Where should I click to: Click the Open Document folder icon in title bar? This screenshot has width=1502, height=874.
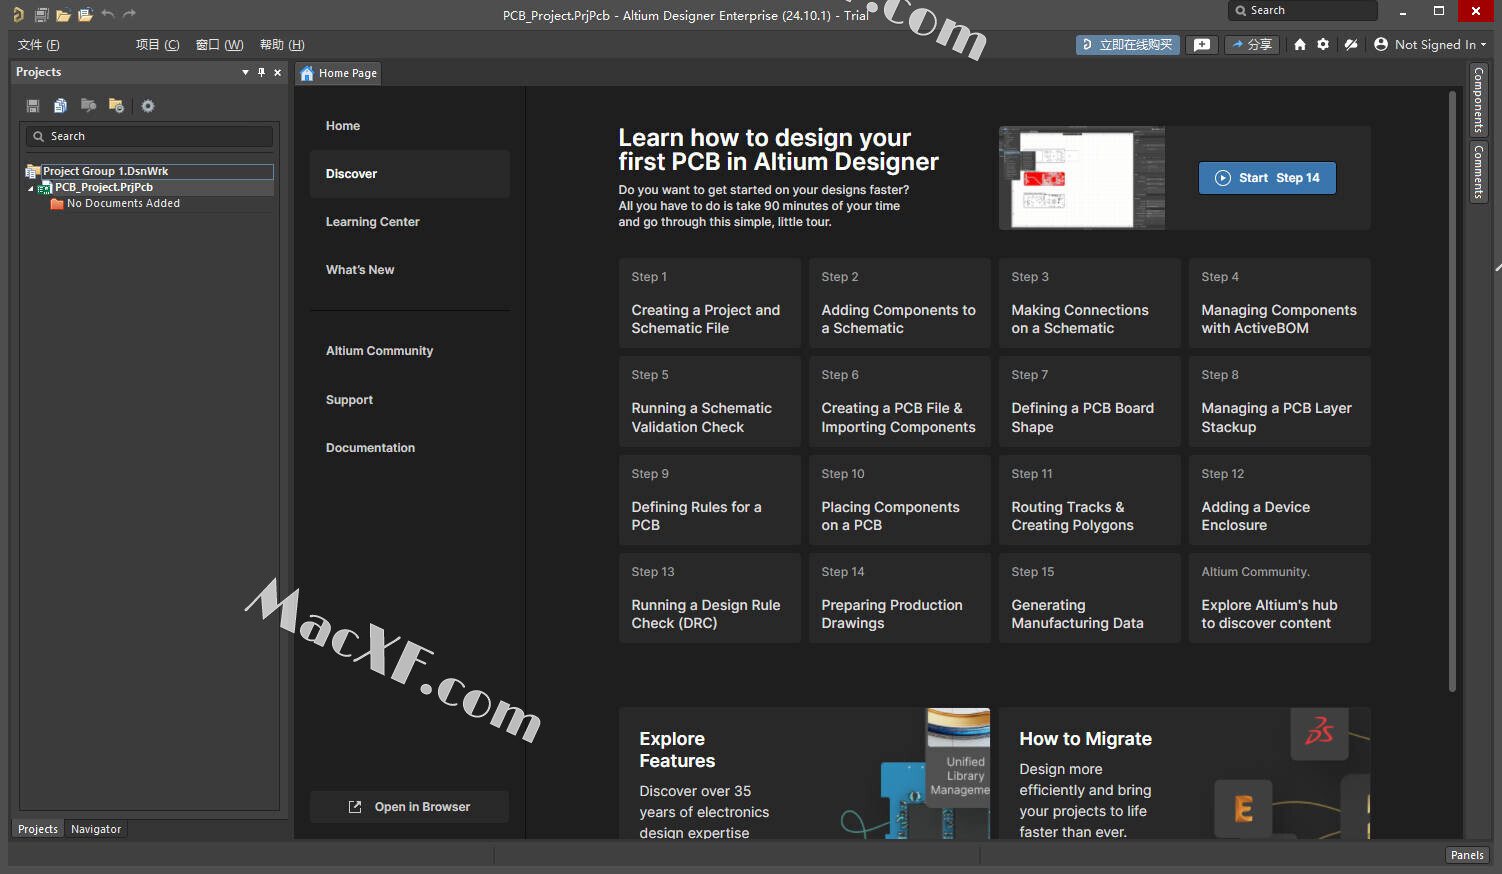(x=63, y=14)
